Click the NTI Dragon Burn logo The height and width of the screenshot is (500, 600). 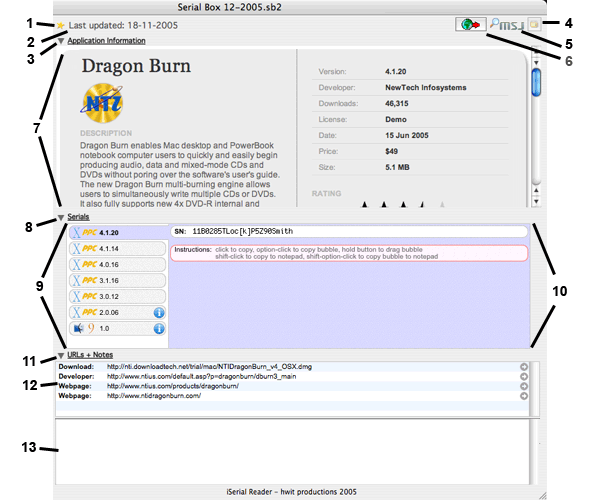pos(102,103)
